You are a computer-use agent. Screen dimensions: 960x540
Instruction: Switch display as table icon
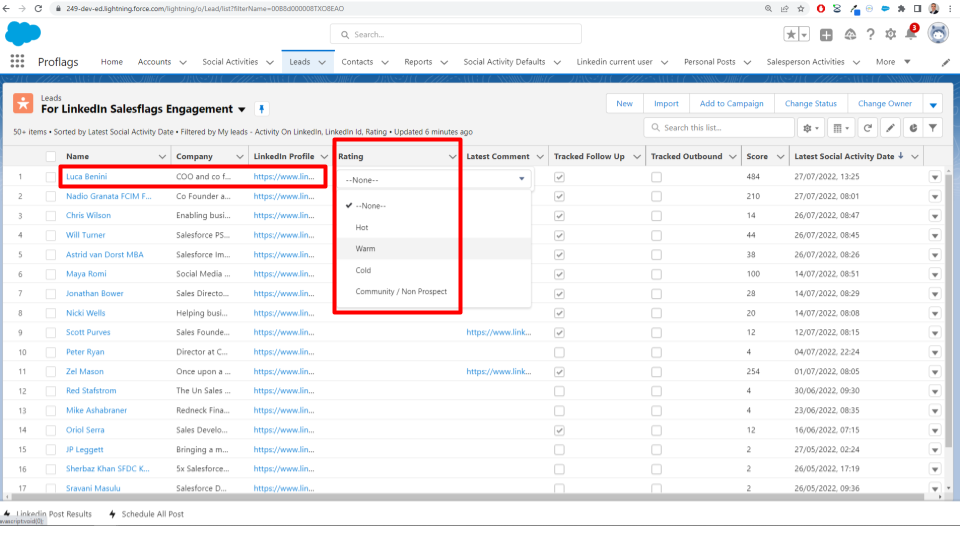[x=841, y=128]
